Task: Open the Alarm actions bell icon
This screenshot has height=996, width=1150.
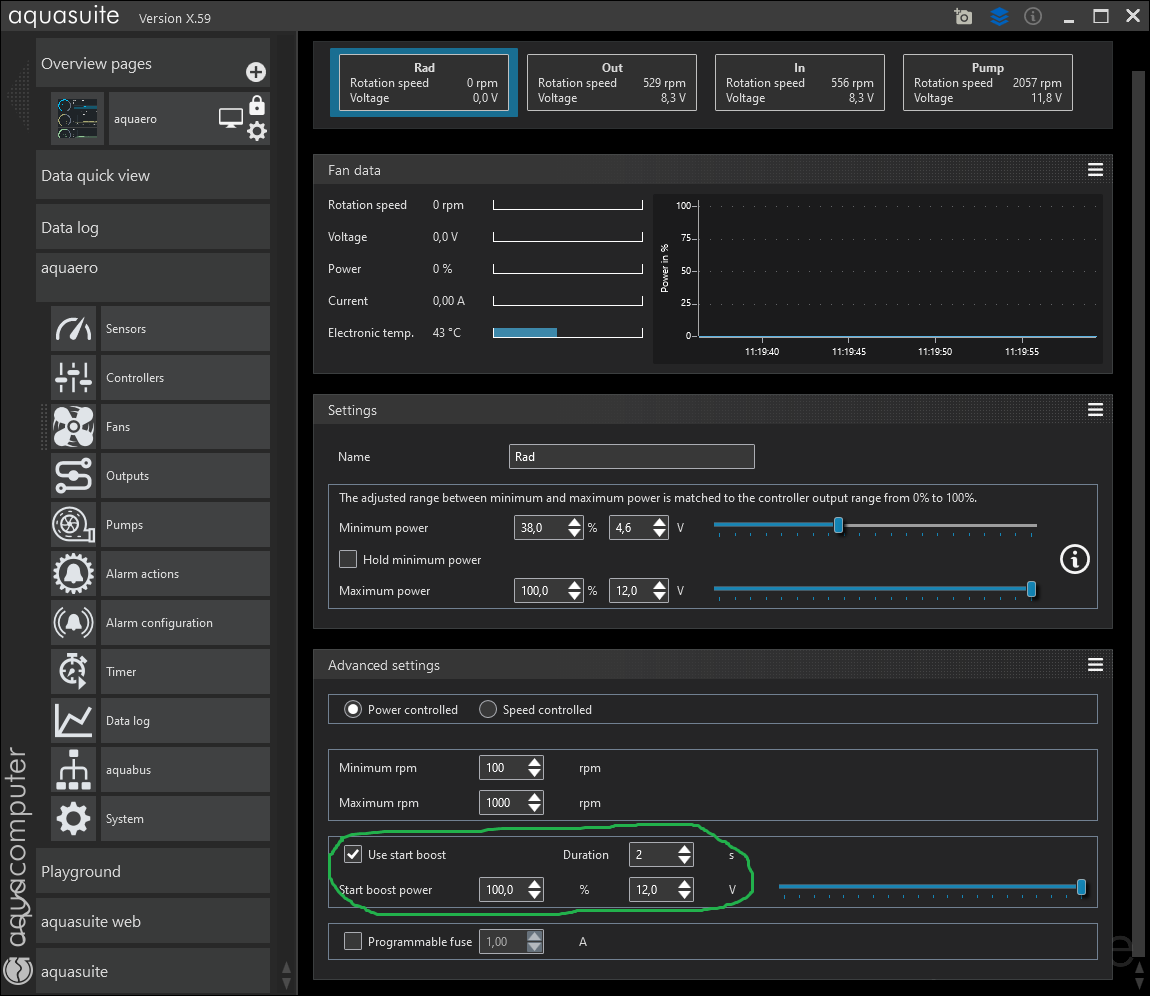Action: [74, 574]
